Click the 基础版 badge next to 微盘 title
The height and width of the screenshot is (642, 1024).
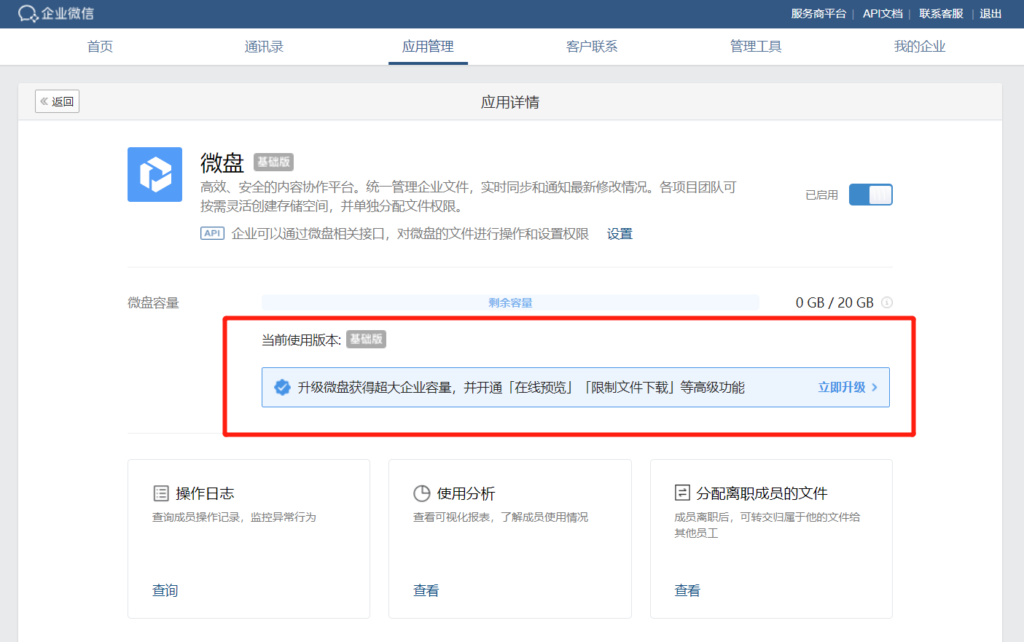274,162
